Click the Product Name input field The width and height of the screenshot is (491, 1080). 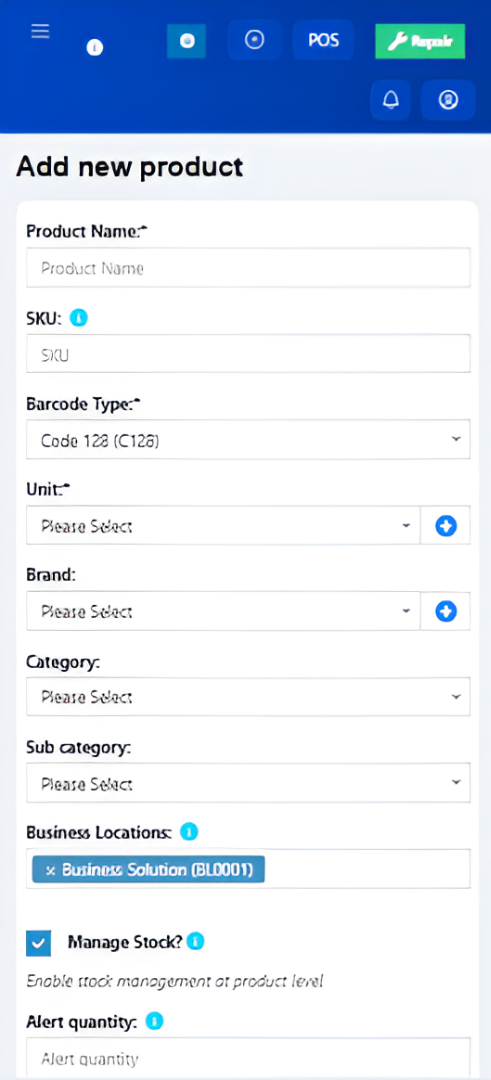pyautogui.click(x=248, y=268)
